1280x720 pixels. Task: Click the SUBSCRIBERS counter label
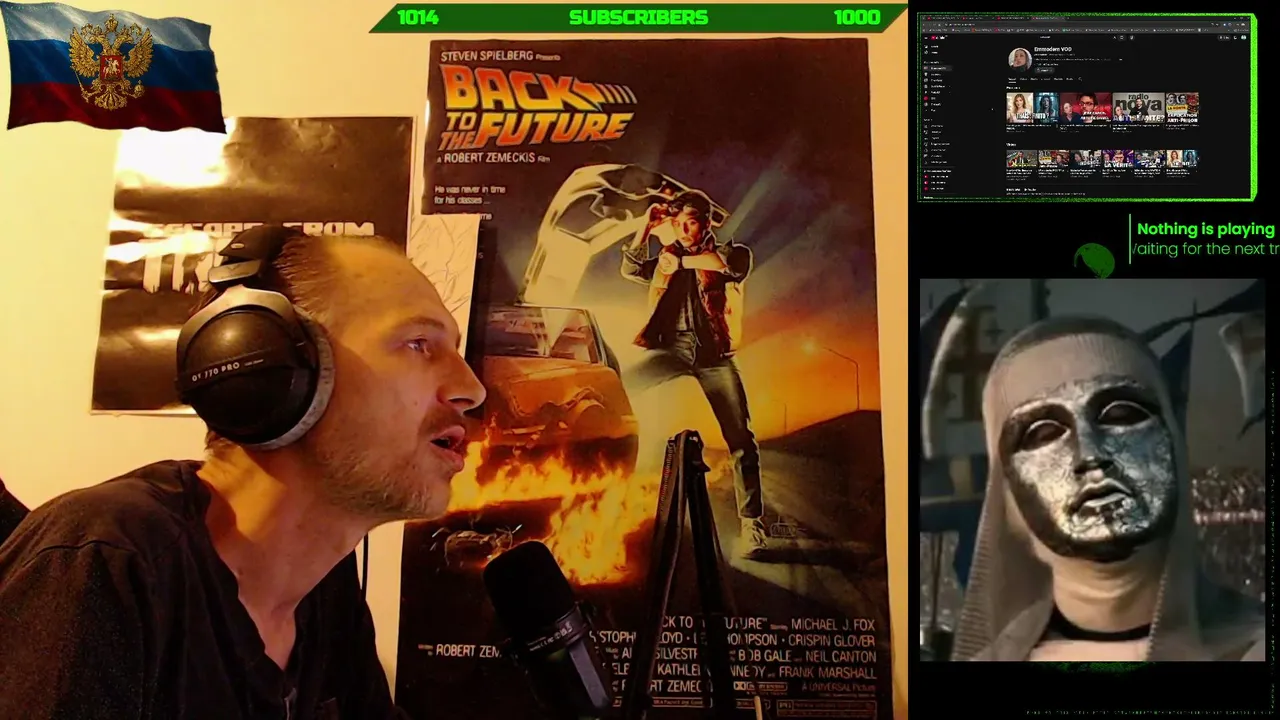click(x=638, y=17)
